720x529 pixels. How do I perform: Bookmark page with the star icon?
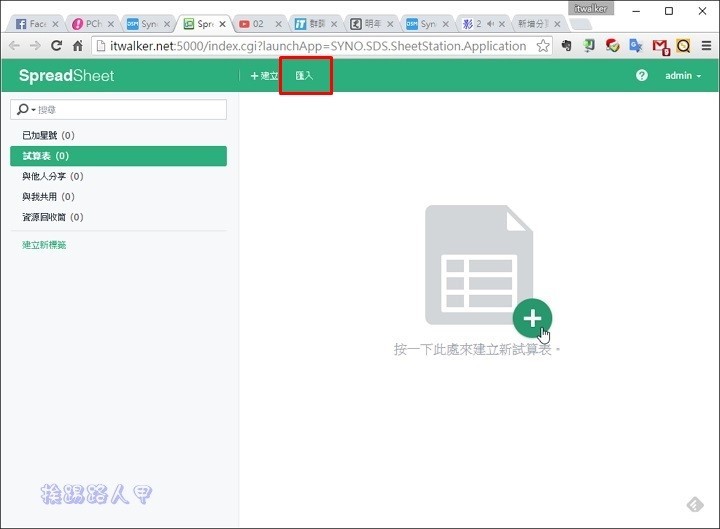(x=543, y=46)
